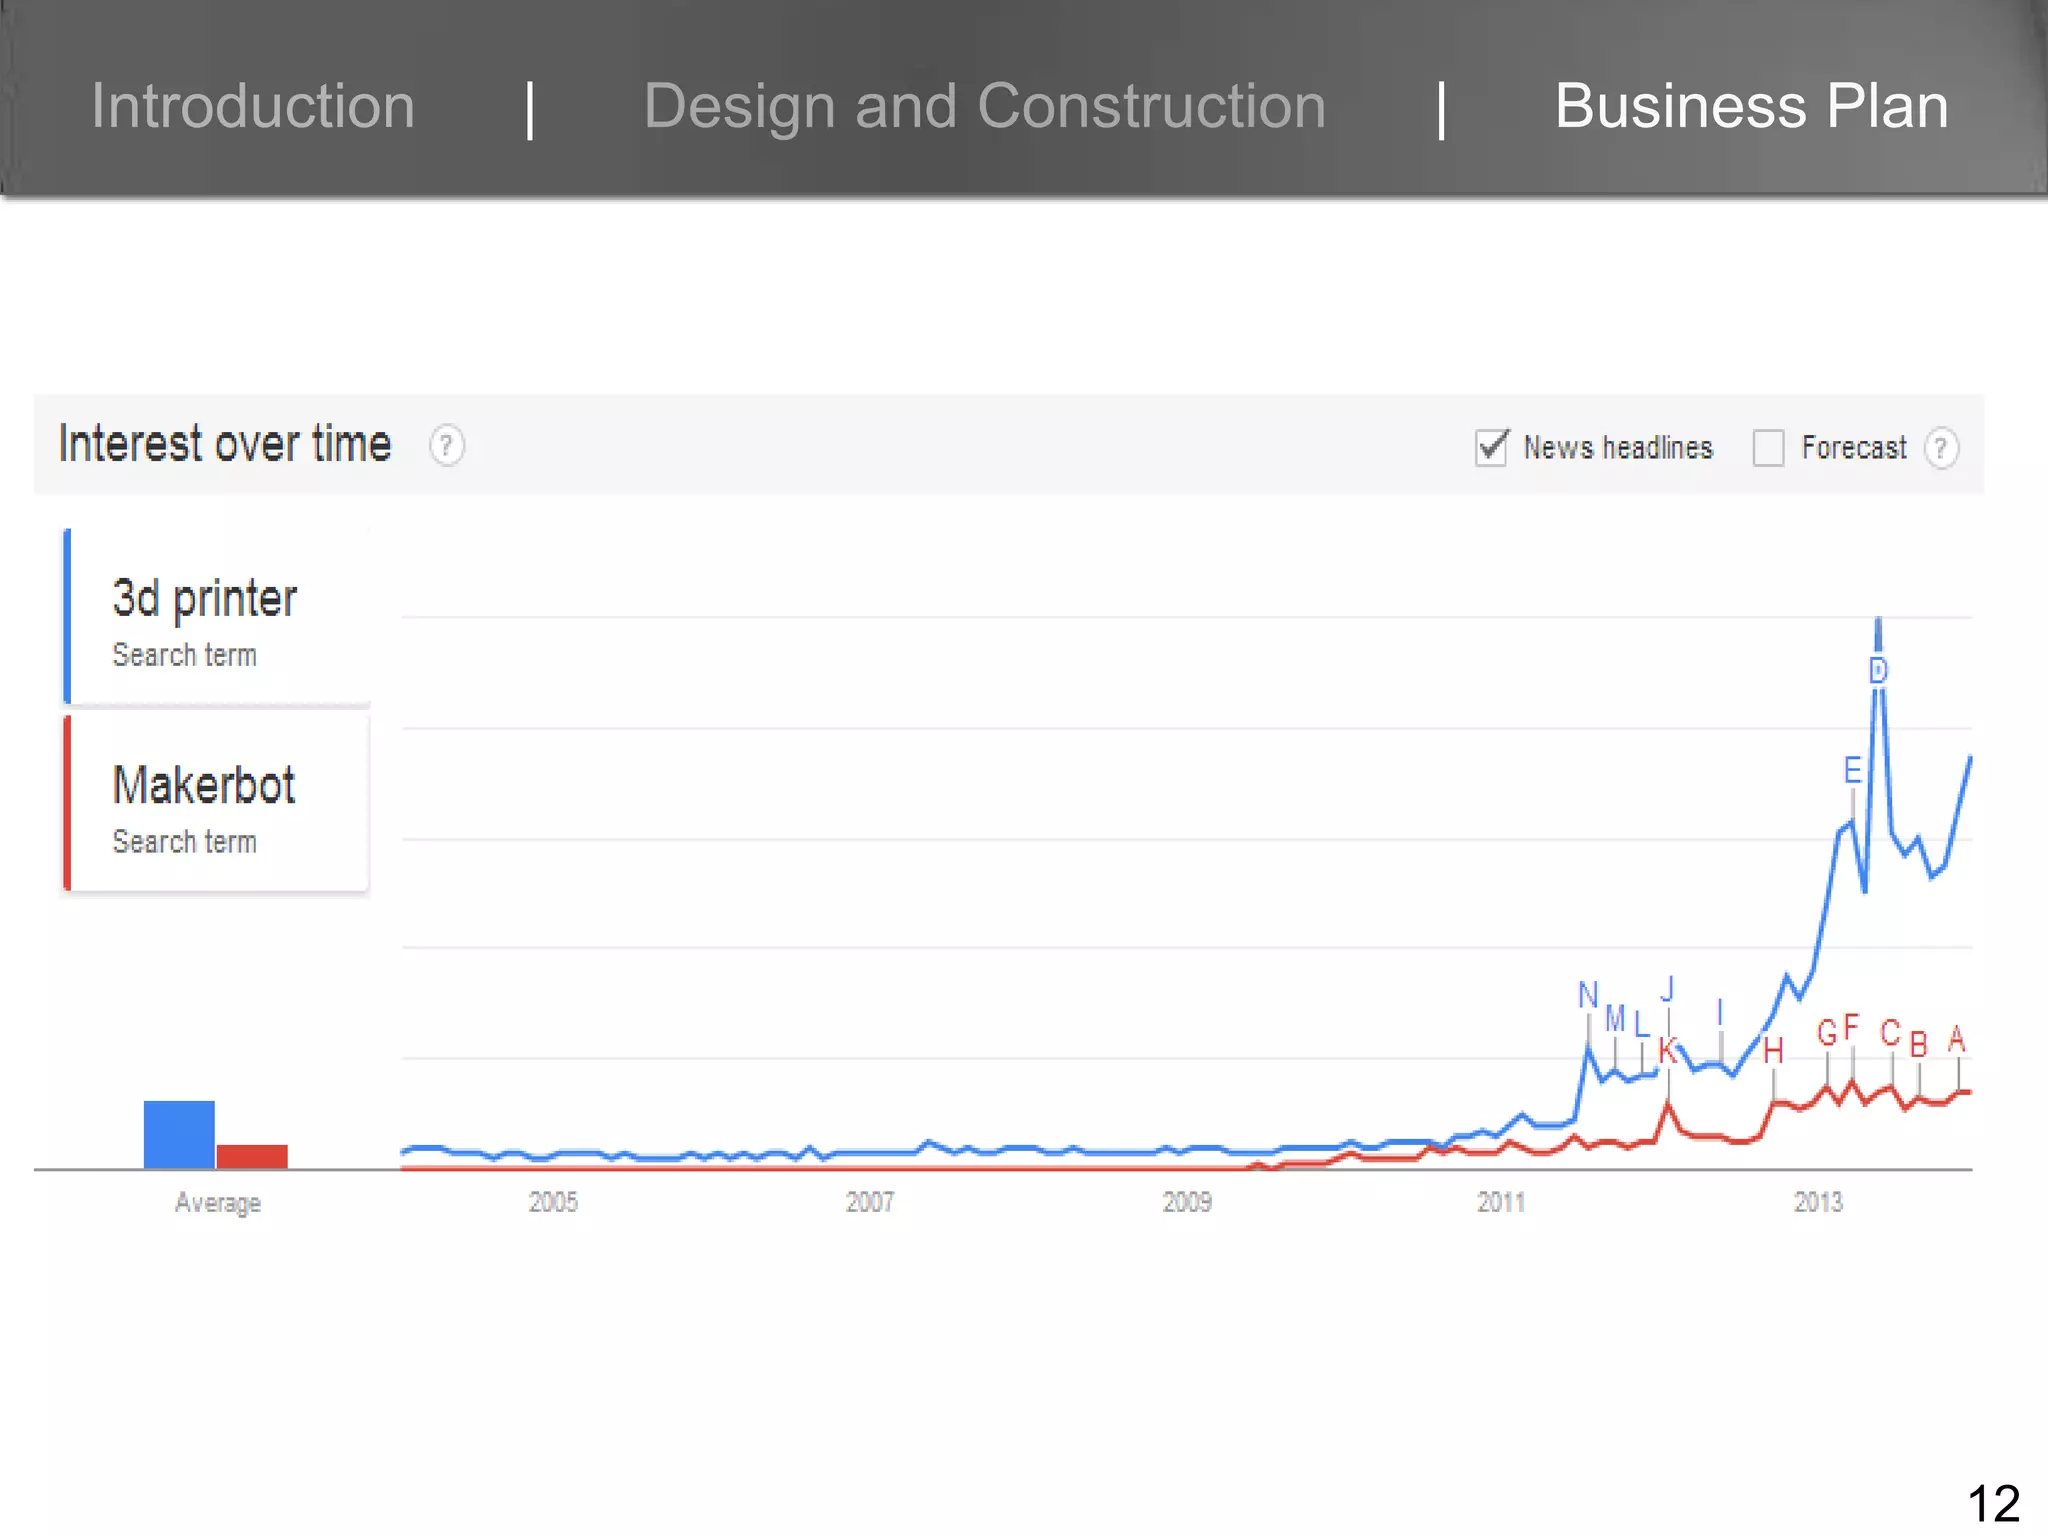This screenshot has height=1536, width=2048.
Task: Click the help icon next to Forecast
Action: coord(1940,447)
